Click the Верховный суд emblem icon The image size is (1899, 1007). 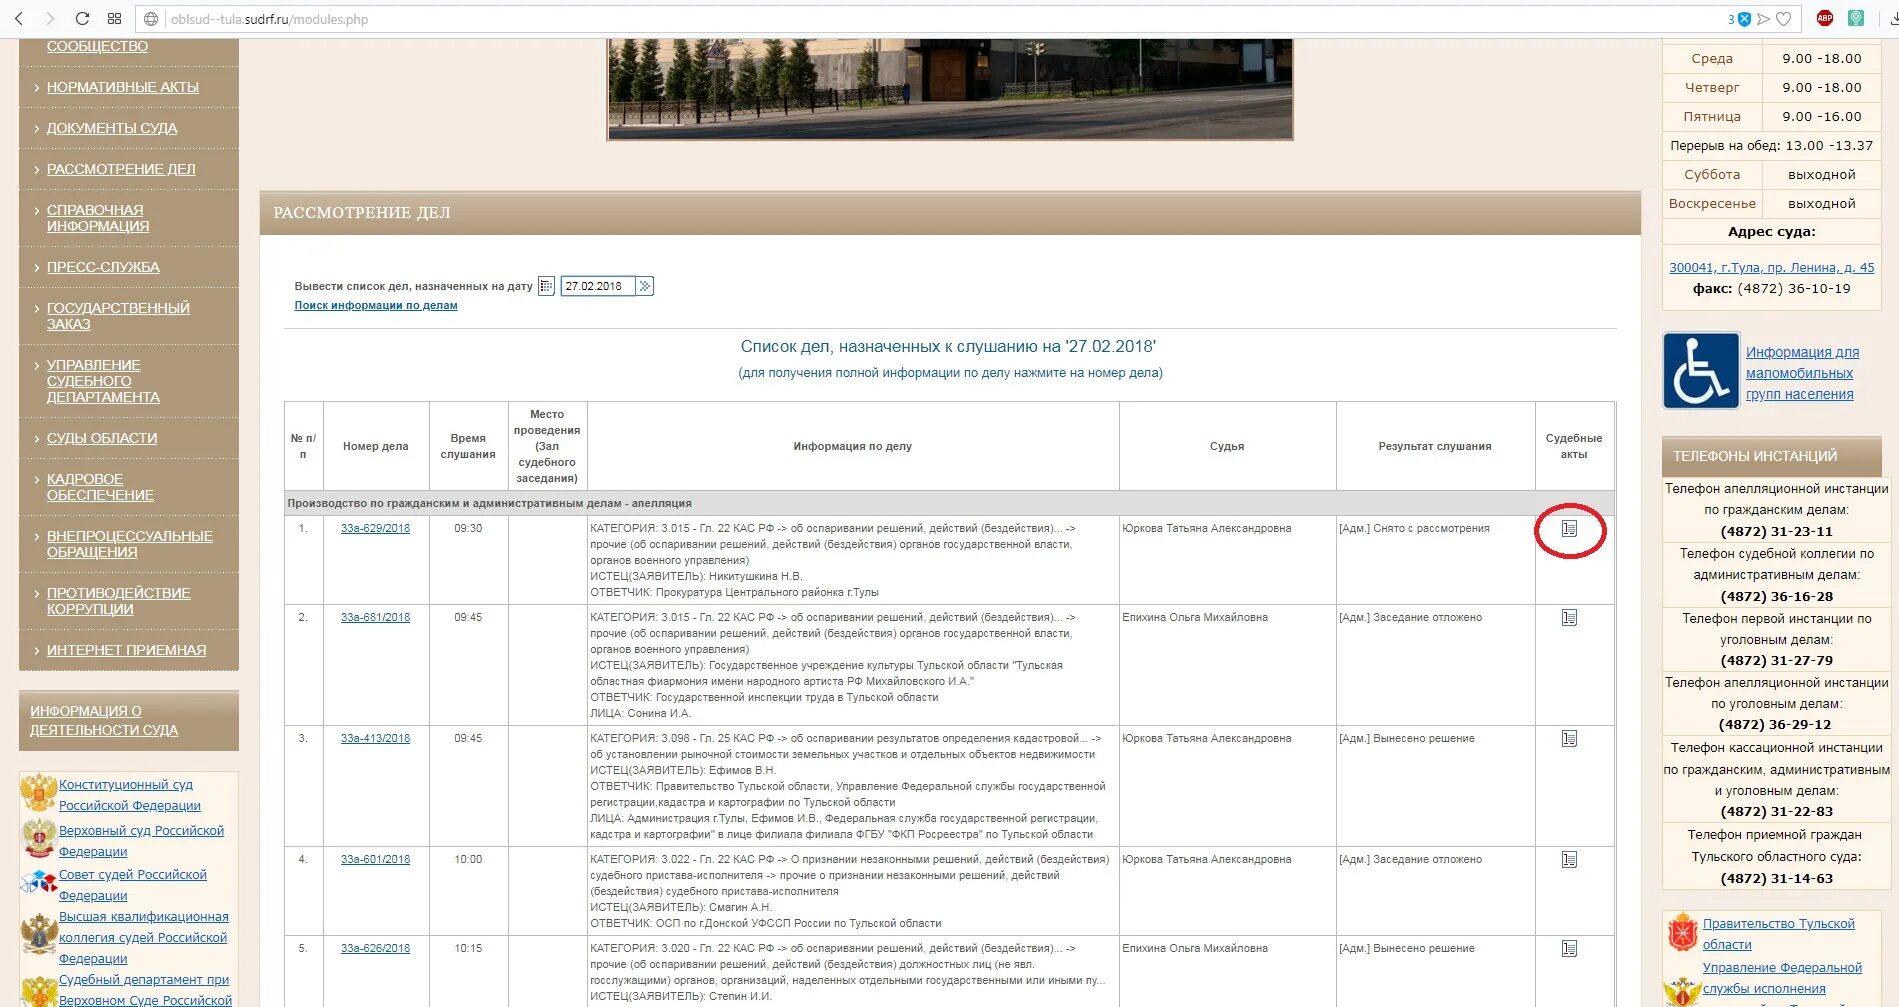tap(39, 838)
